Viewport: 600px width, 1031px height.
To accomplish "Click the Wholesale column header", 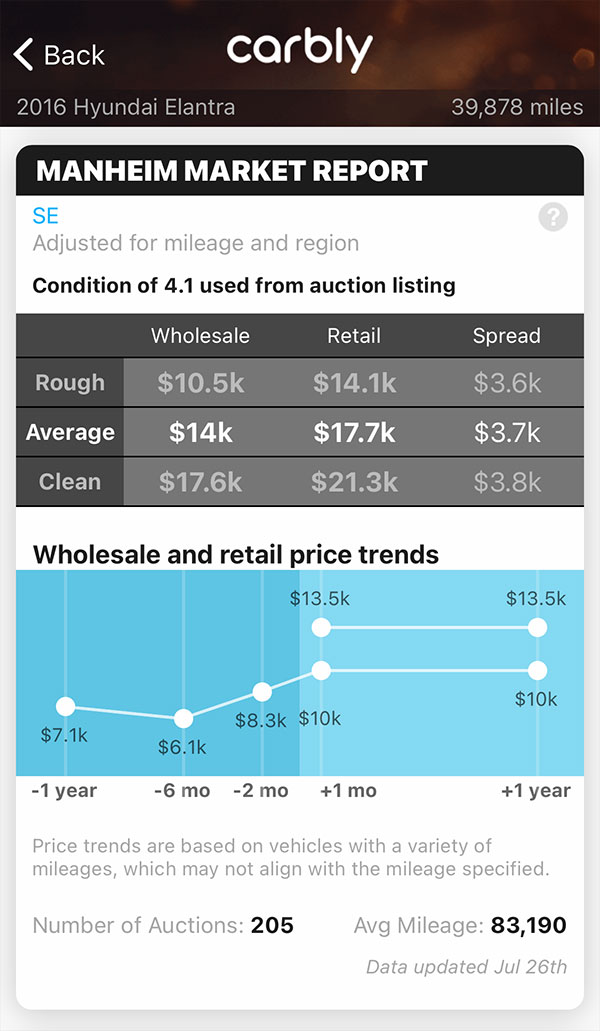I will click(x=200, y=336).
